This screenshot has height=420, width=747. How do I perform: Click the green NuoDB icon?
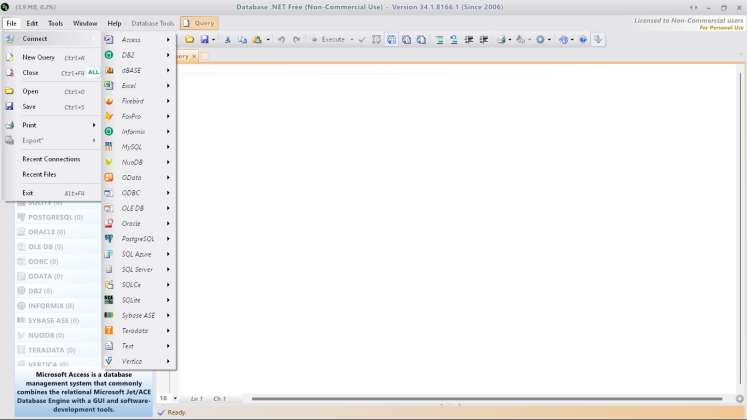[109, 162]
